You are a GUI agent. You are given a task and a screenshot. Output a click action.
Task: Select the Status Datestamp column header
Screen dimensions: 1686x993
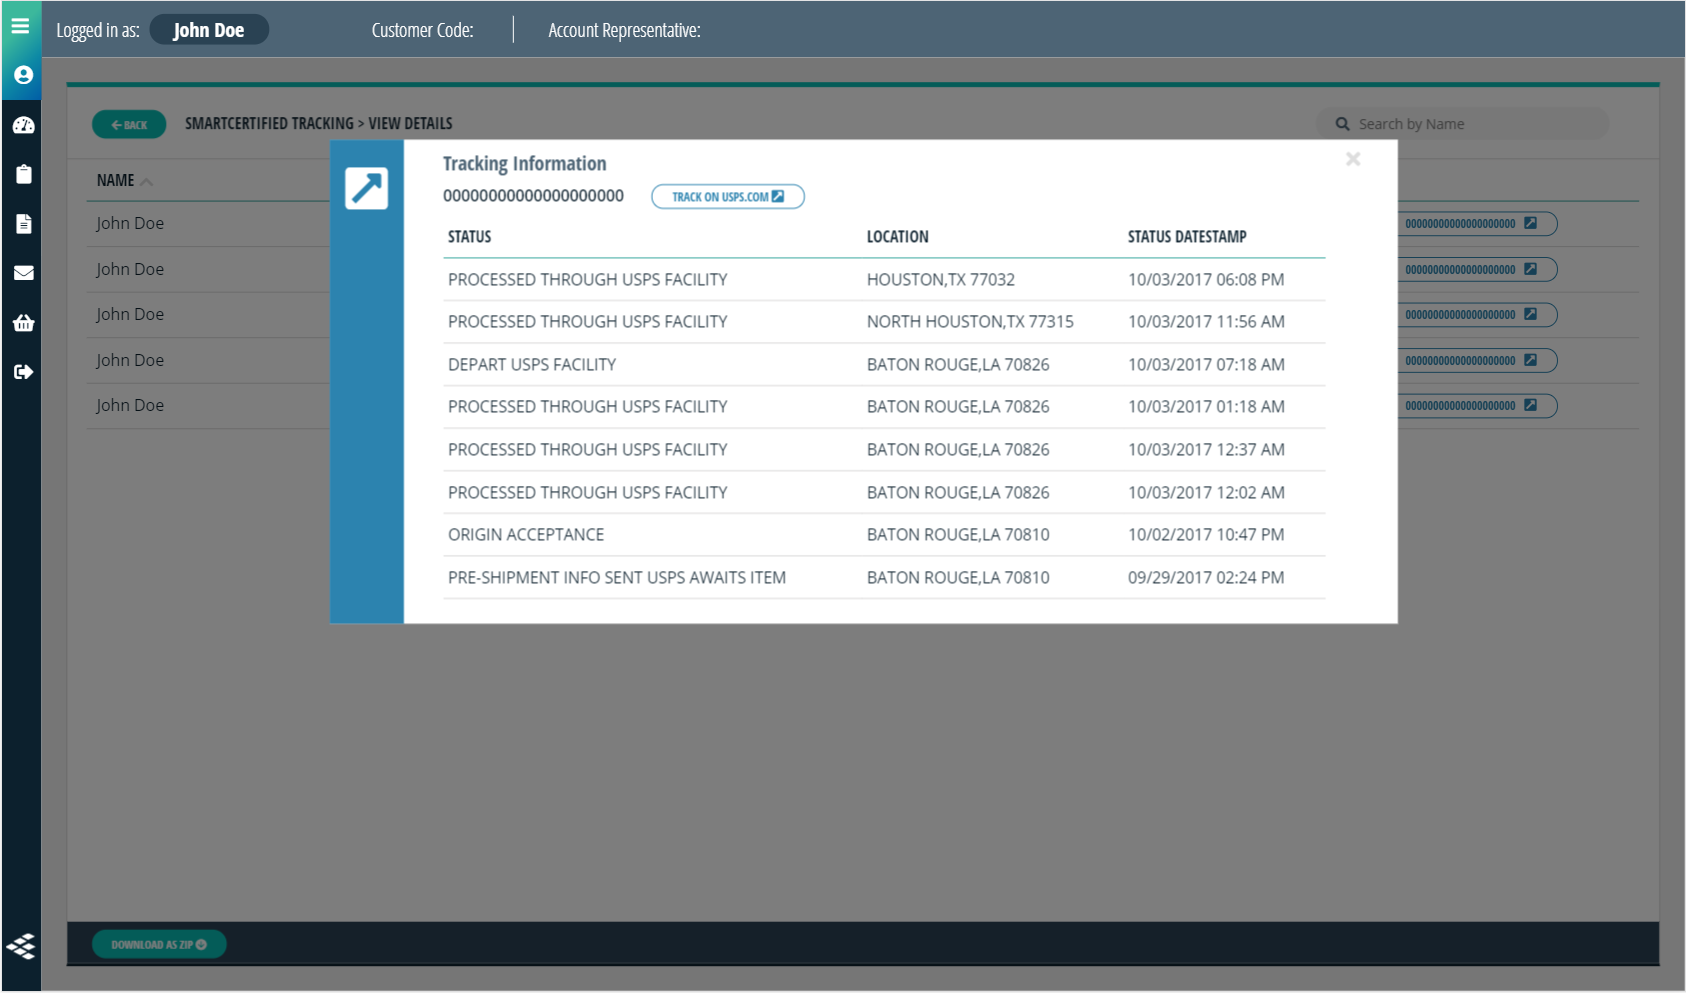[x=1187, y=237]
